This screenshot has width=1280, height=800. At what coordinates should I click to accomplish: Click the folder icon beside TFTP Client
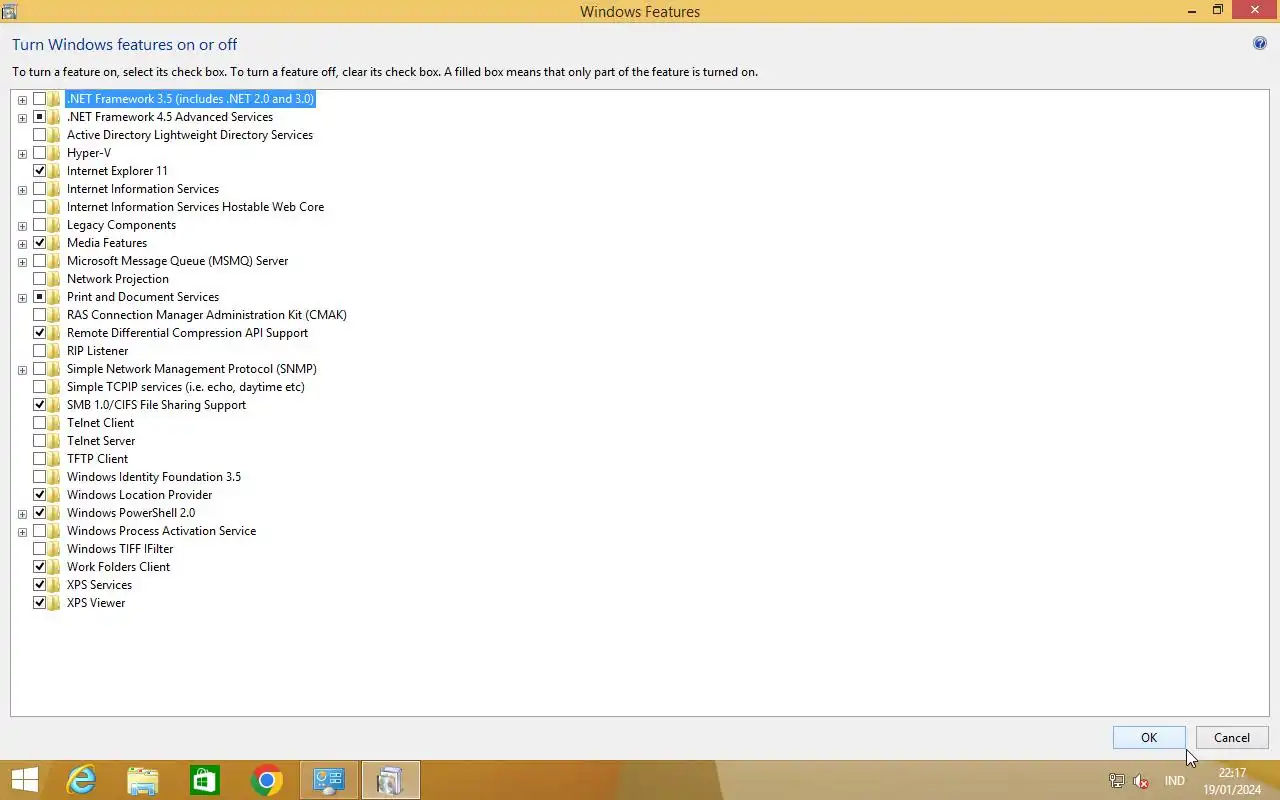55,459
